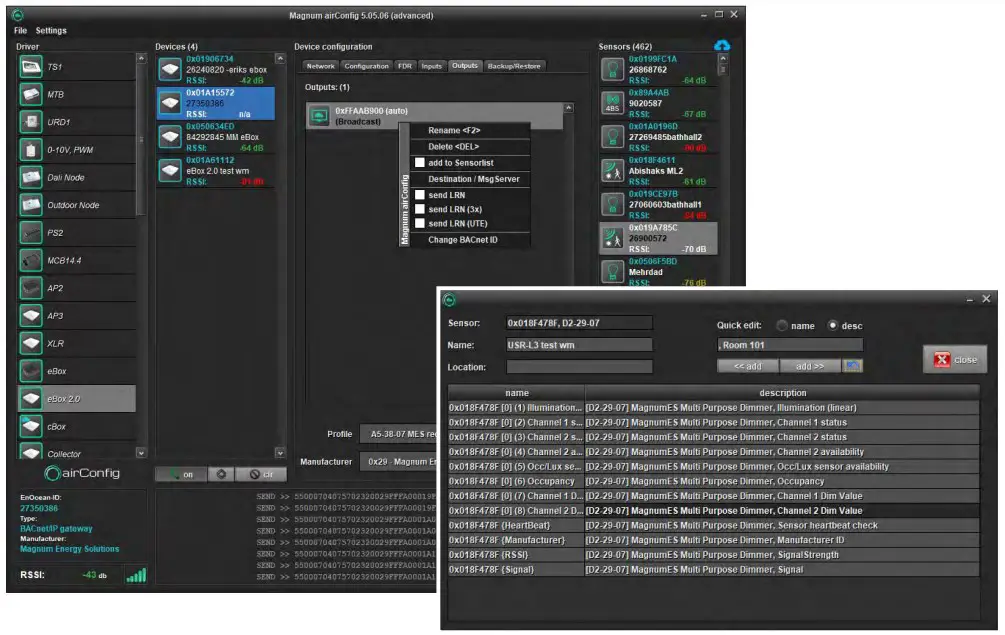Screen dimensions: 1005x635
Task: Click the 0-10V, PWM driver icon
Action: click(x=32, y=150)
